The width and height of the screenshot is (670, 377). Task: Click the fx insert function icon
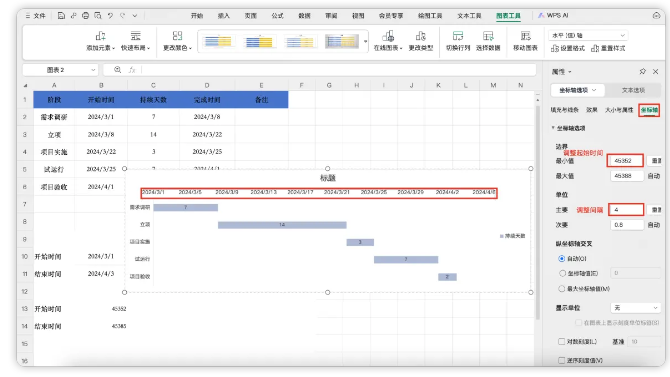click(132, 70)
